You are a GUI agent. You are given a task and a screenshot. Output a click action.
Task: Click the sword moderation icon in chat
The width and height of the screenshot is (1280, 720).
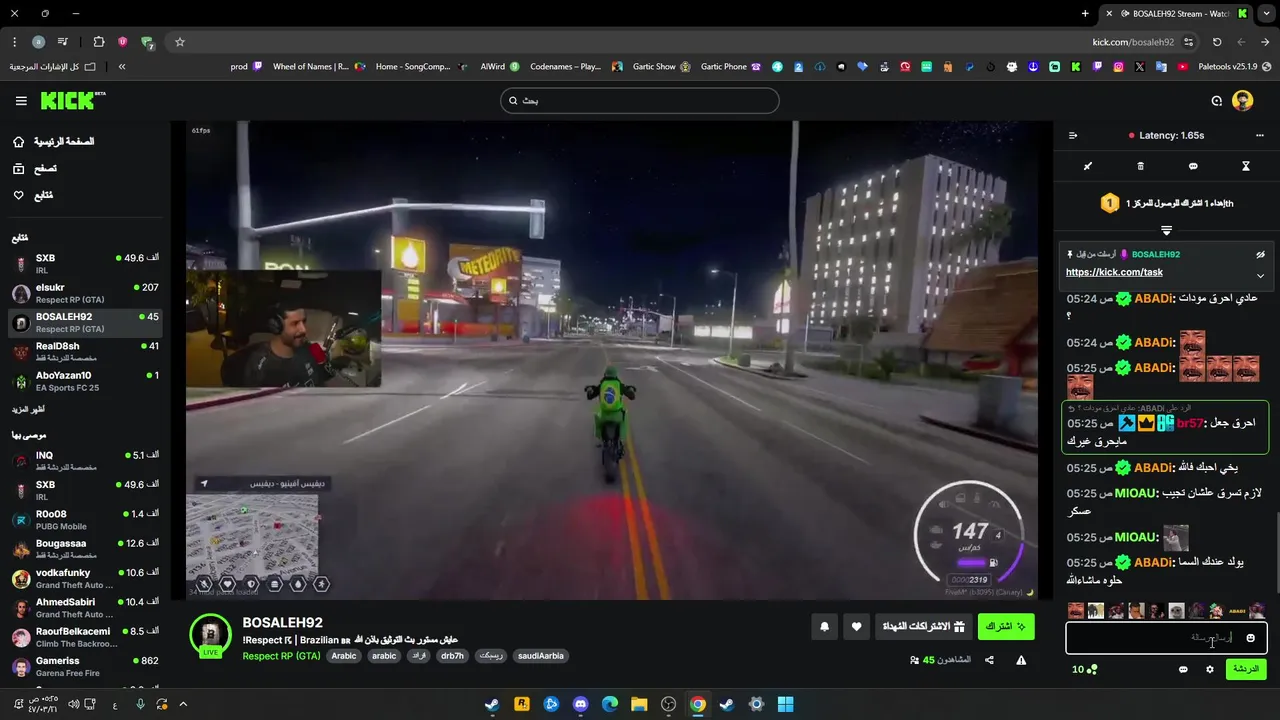[1088, 166]
